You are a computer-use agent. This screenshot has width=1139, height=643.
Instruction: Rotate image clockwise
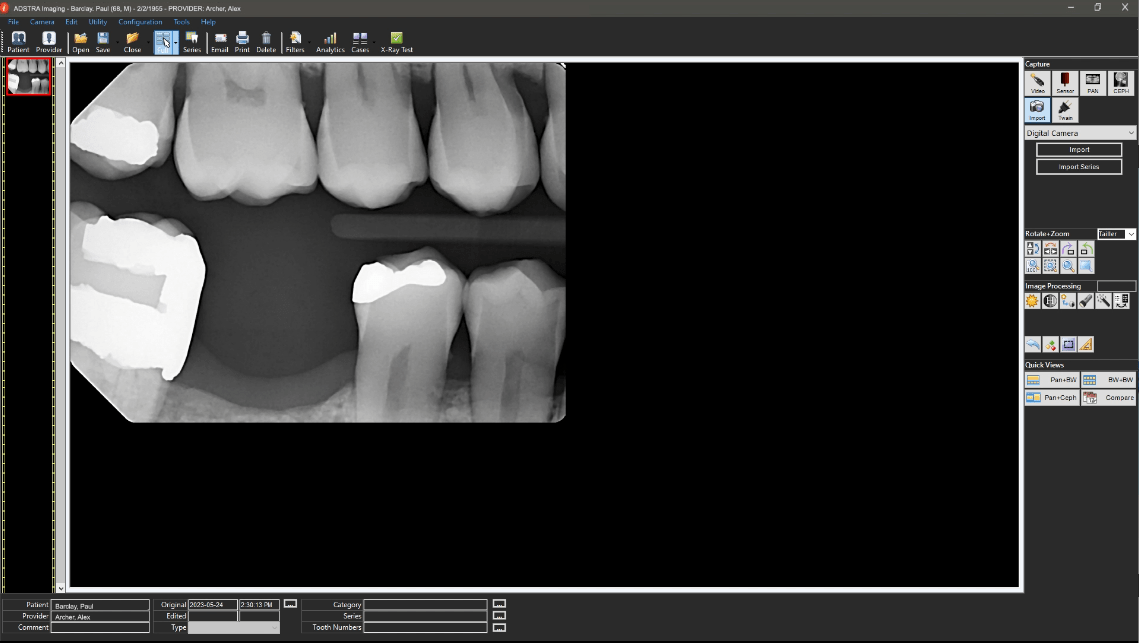(x=1068, y=249)
